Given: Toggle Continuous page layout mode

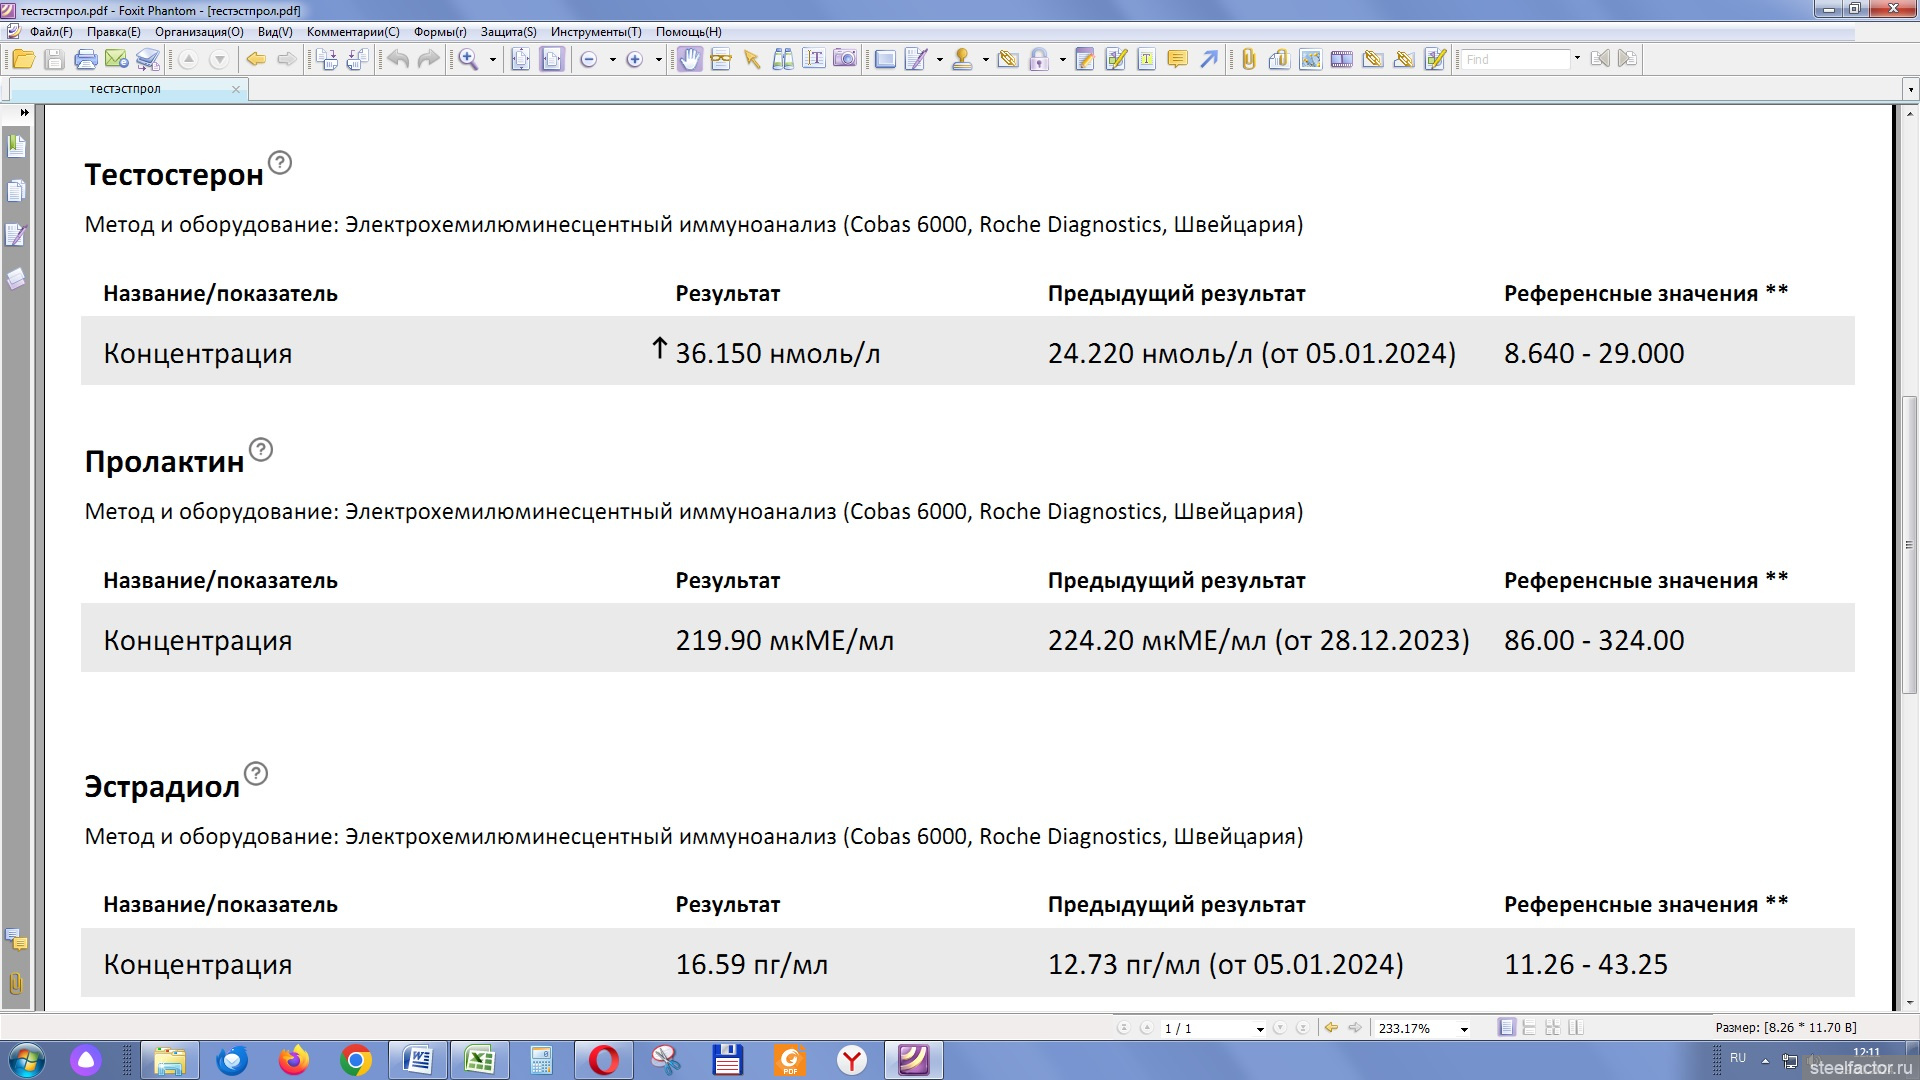Looking at the screenshot, I should point(1529,1027).
